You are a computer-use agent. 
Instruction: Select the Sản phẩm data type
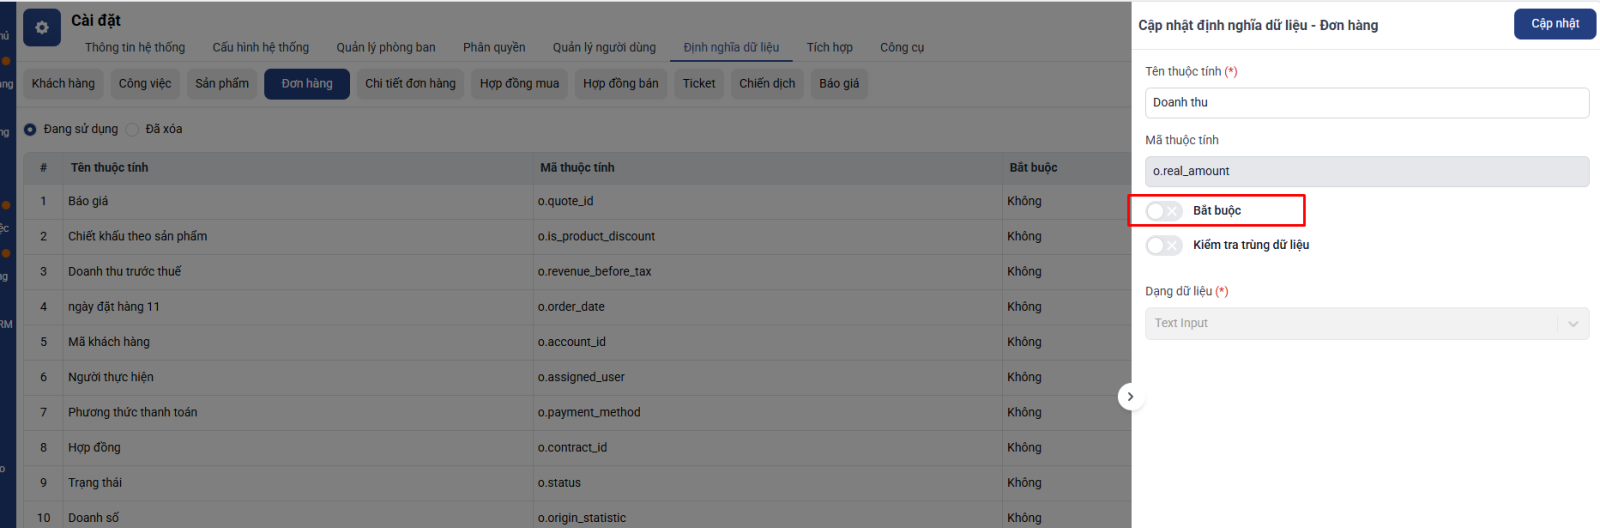coord(222,84)
